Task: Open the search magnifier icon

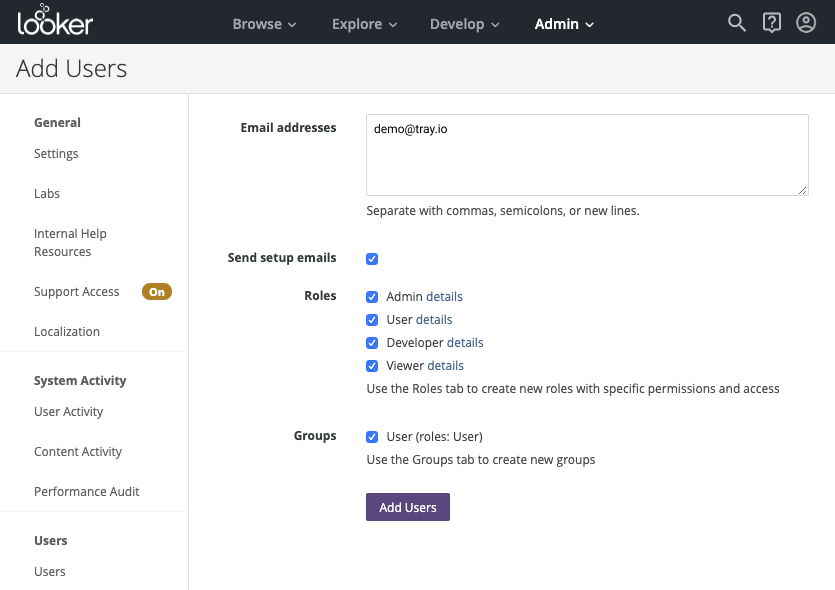Action: (737, 22)
